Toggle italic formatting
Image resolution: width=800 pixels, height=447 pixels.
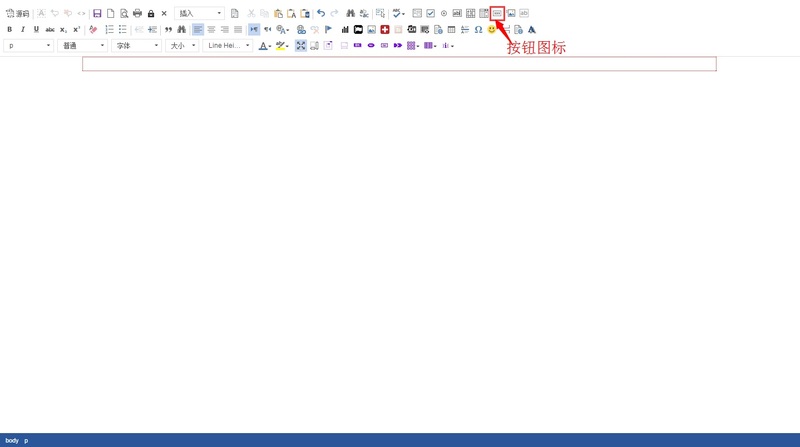(23, 30)
